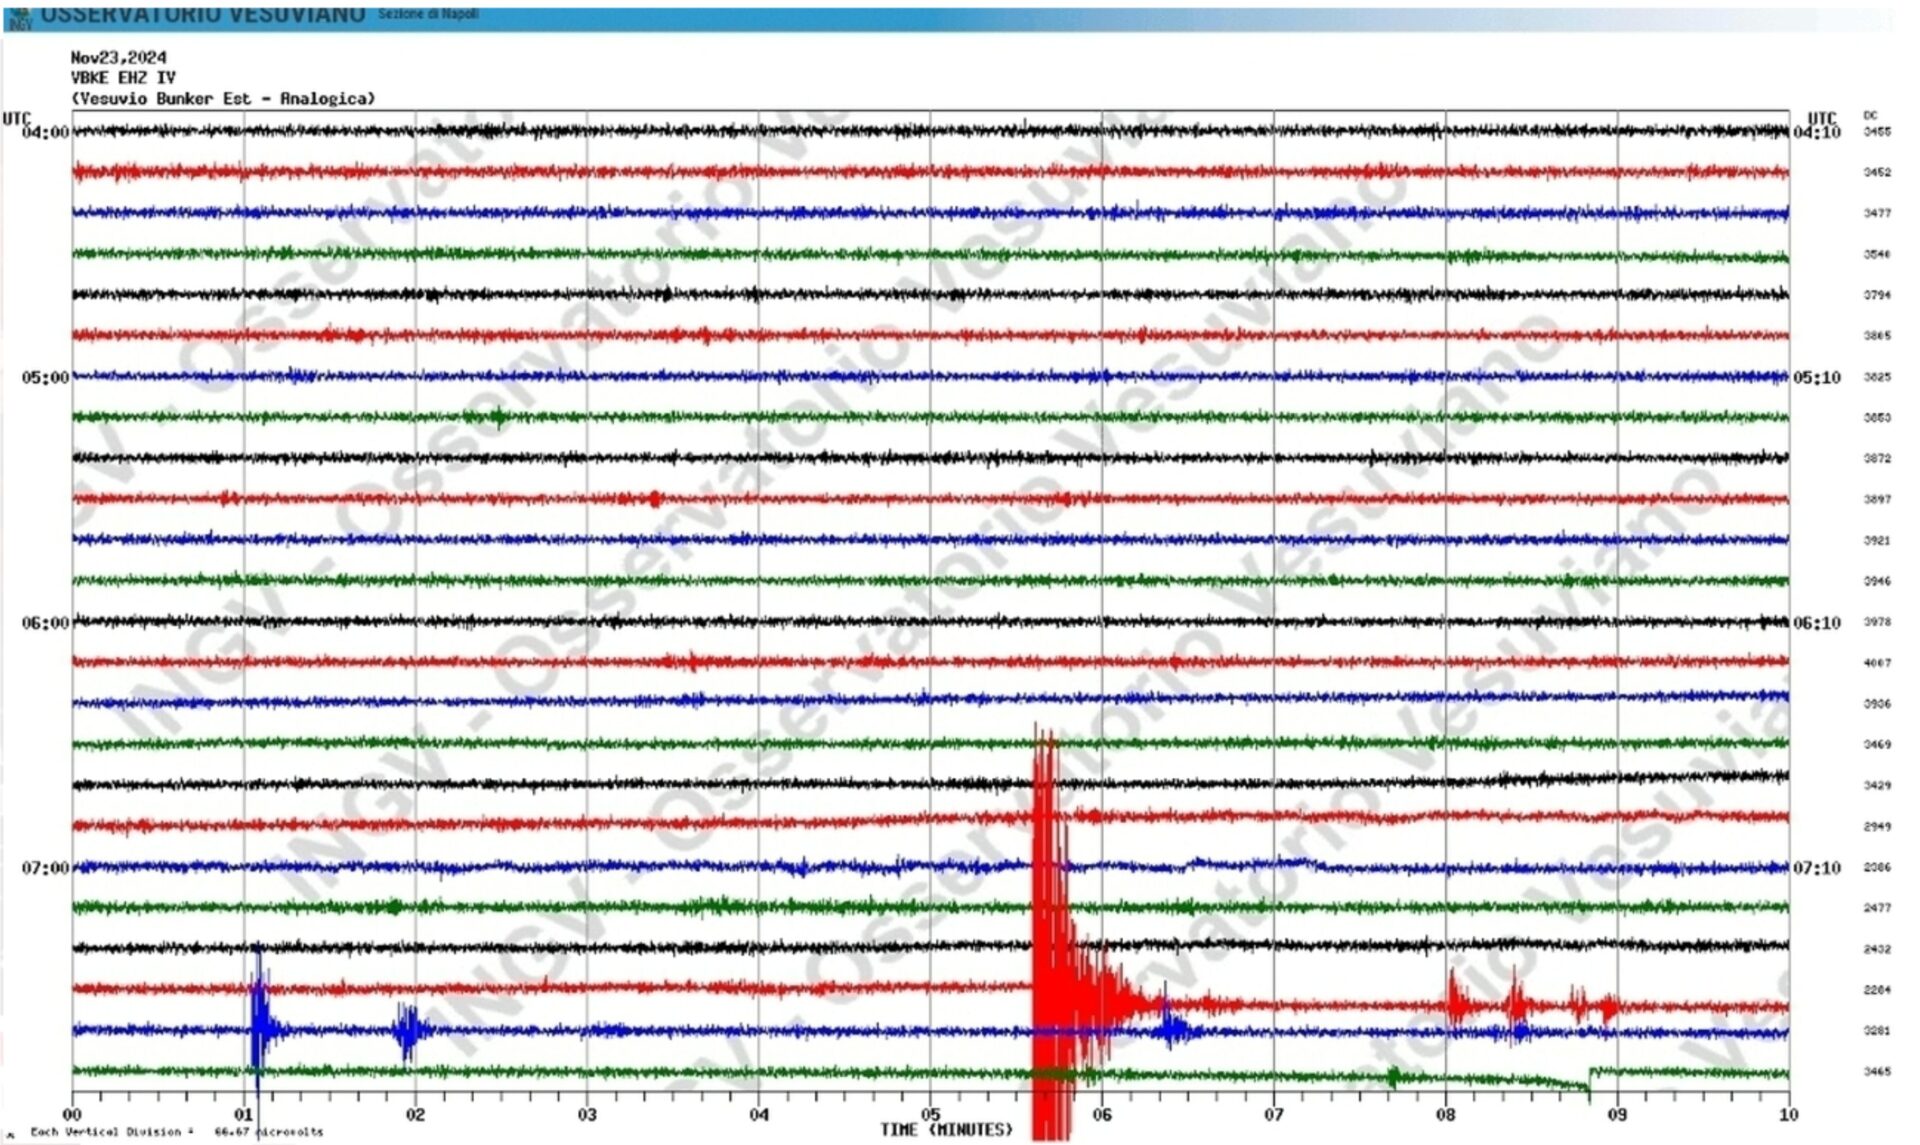Select the 04:00 time label
The height and width of the screenshot is (1145, 1920).
coord(46,132)
